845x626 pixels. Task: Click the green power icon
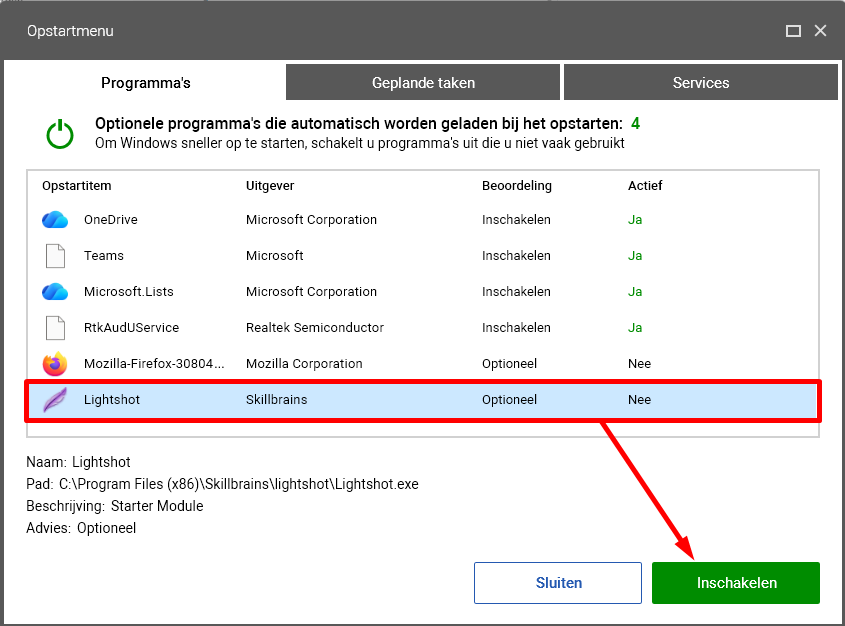[x=60, y=134]
